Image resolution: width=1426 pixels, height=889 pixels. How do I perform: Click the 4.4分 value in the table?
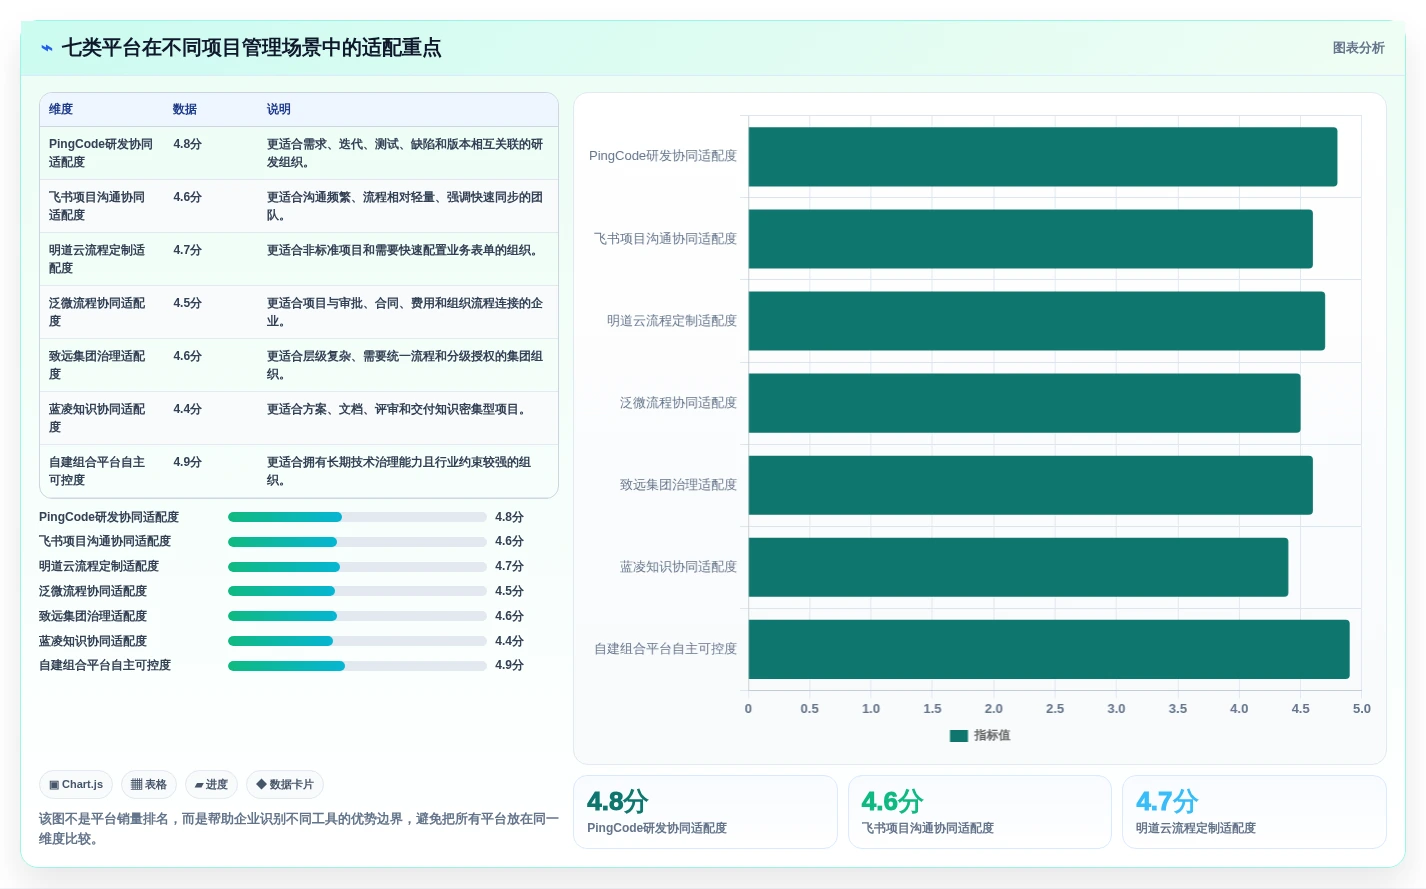[187, 409]
